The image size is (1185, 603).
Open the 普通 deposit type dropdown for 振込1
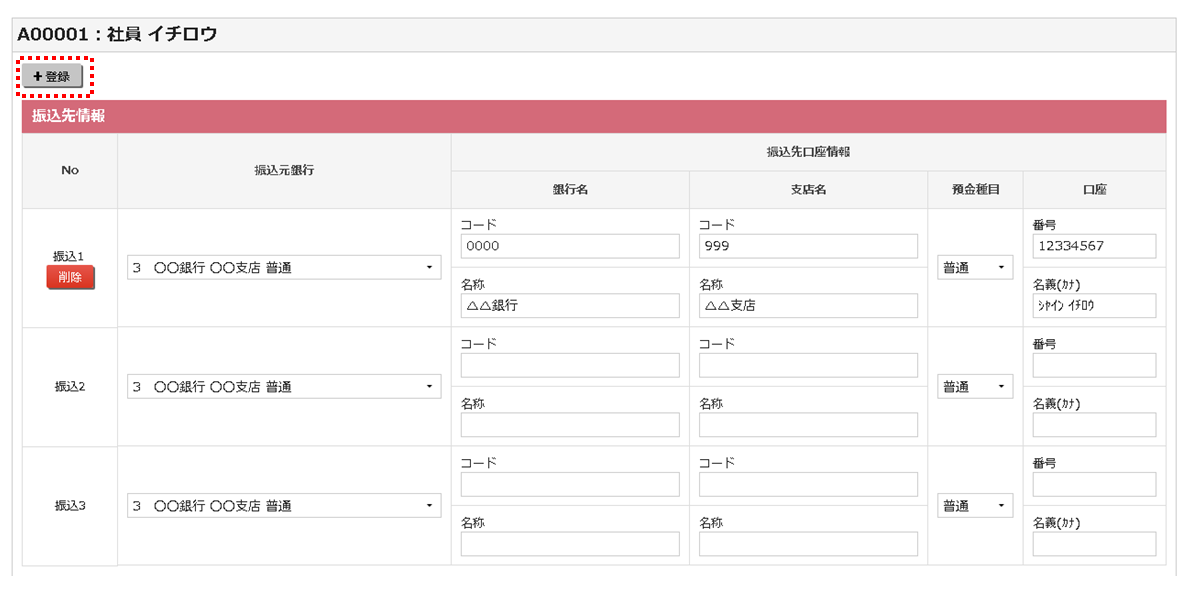point(973,267)
